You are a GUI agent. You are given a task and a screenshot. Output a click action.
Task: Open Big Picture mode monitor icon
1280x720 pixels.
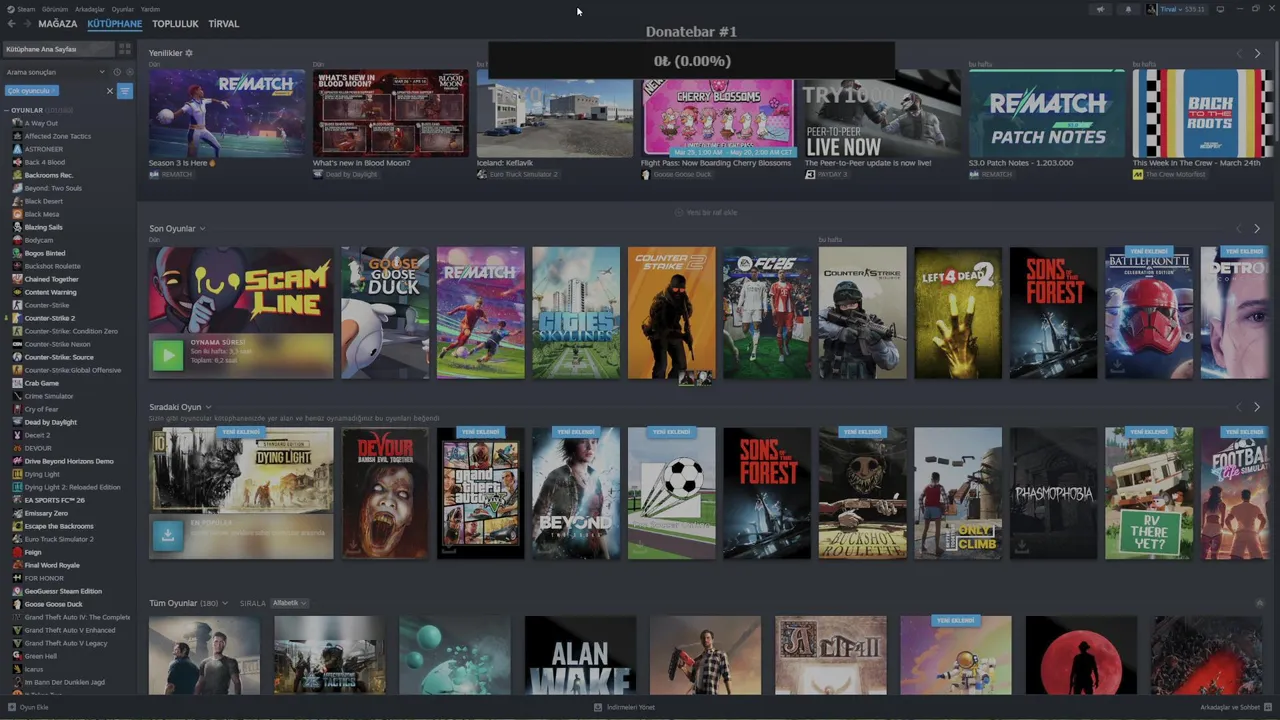[1220, 9]
